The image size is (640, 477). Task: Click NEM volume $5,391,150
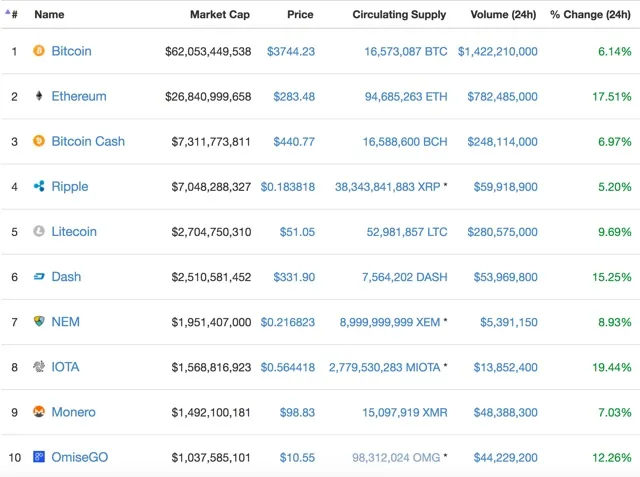pos(509,322)
